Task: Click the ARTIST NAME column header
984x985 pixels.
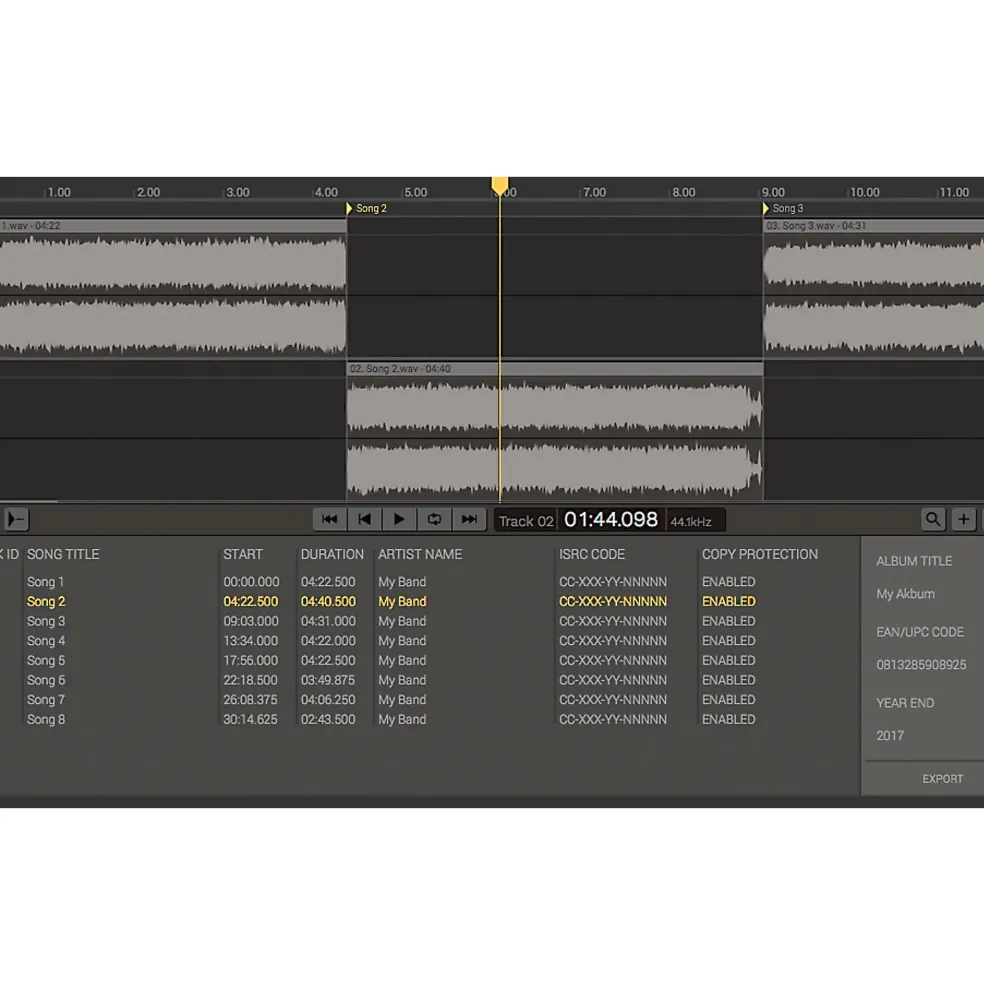Action: 420,554
